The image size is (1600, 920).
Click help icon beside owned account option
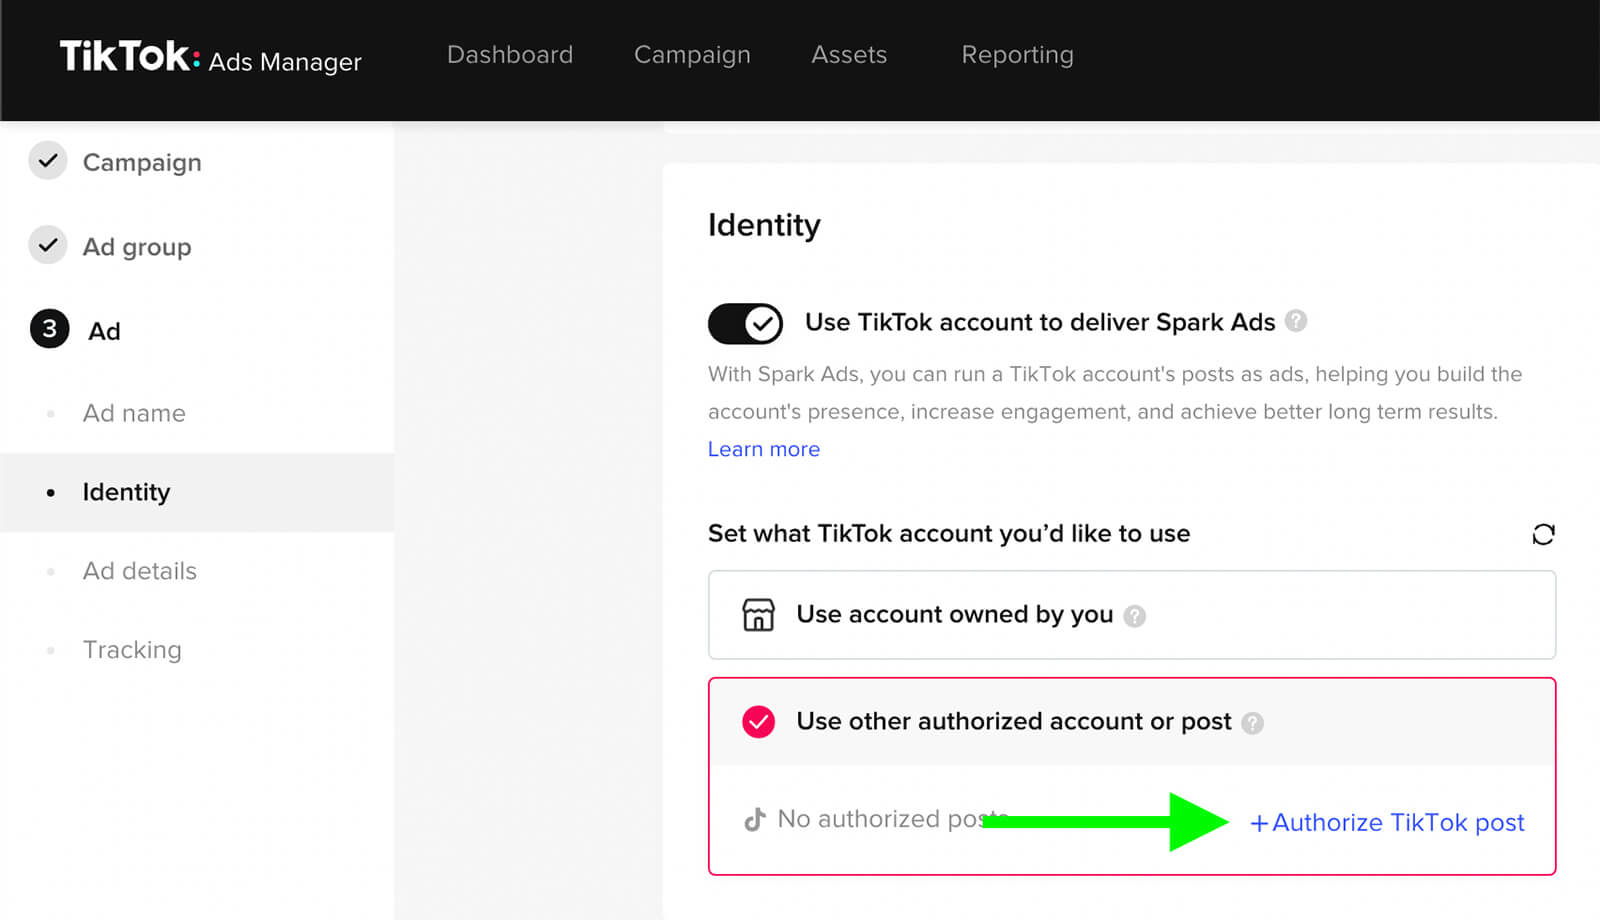1134,616
